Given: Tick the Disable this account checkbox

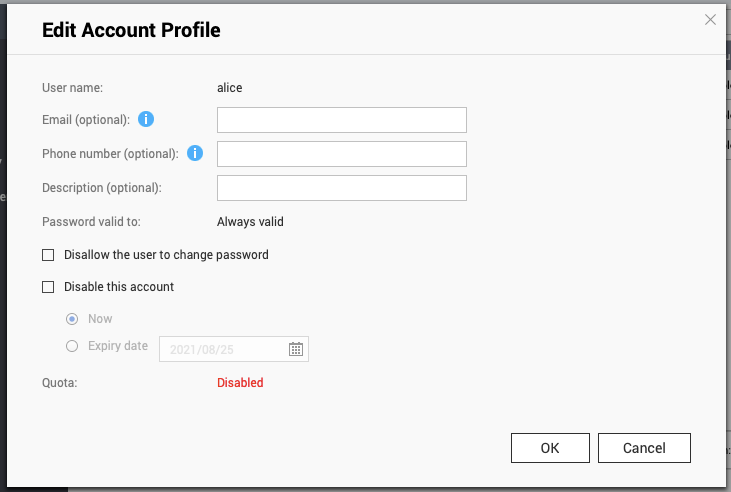Looking at the screenshot, I should coord(48,287).
